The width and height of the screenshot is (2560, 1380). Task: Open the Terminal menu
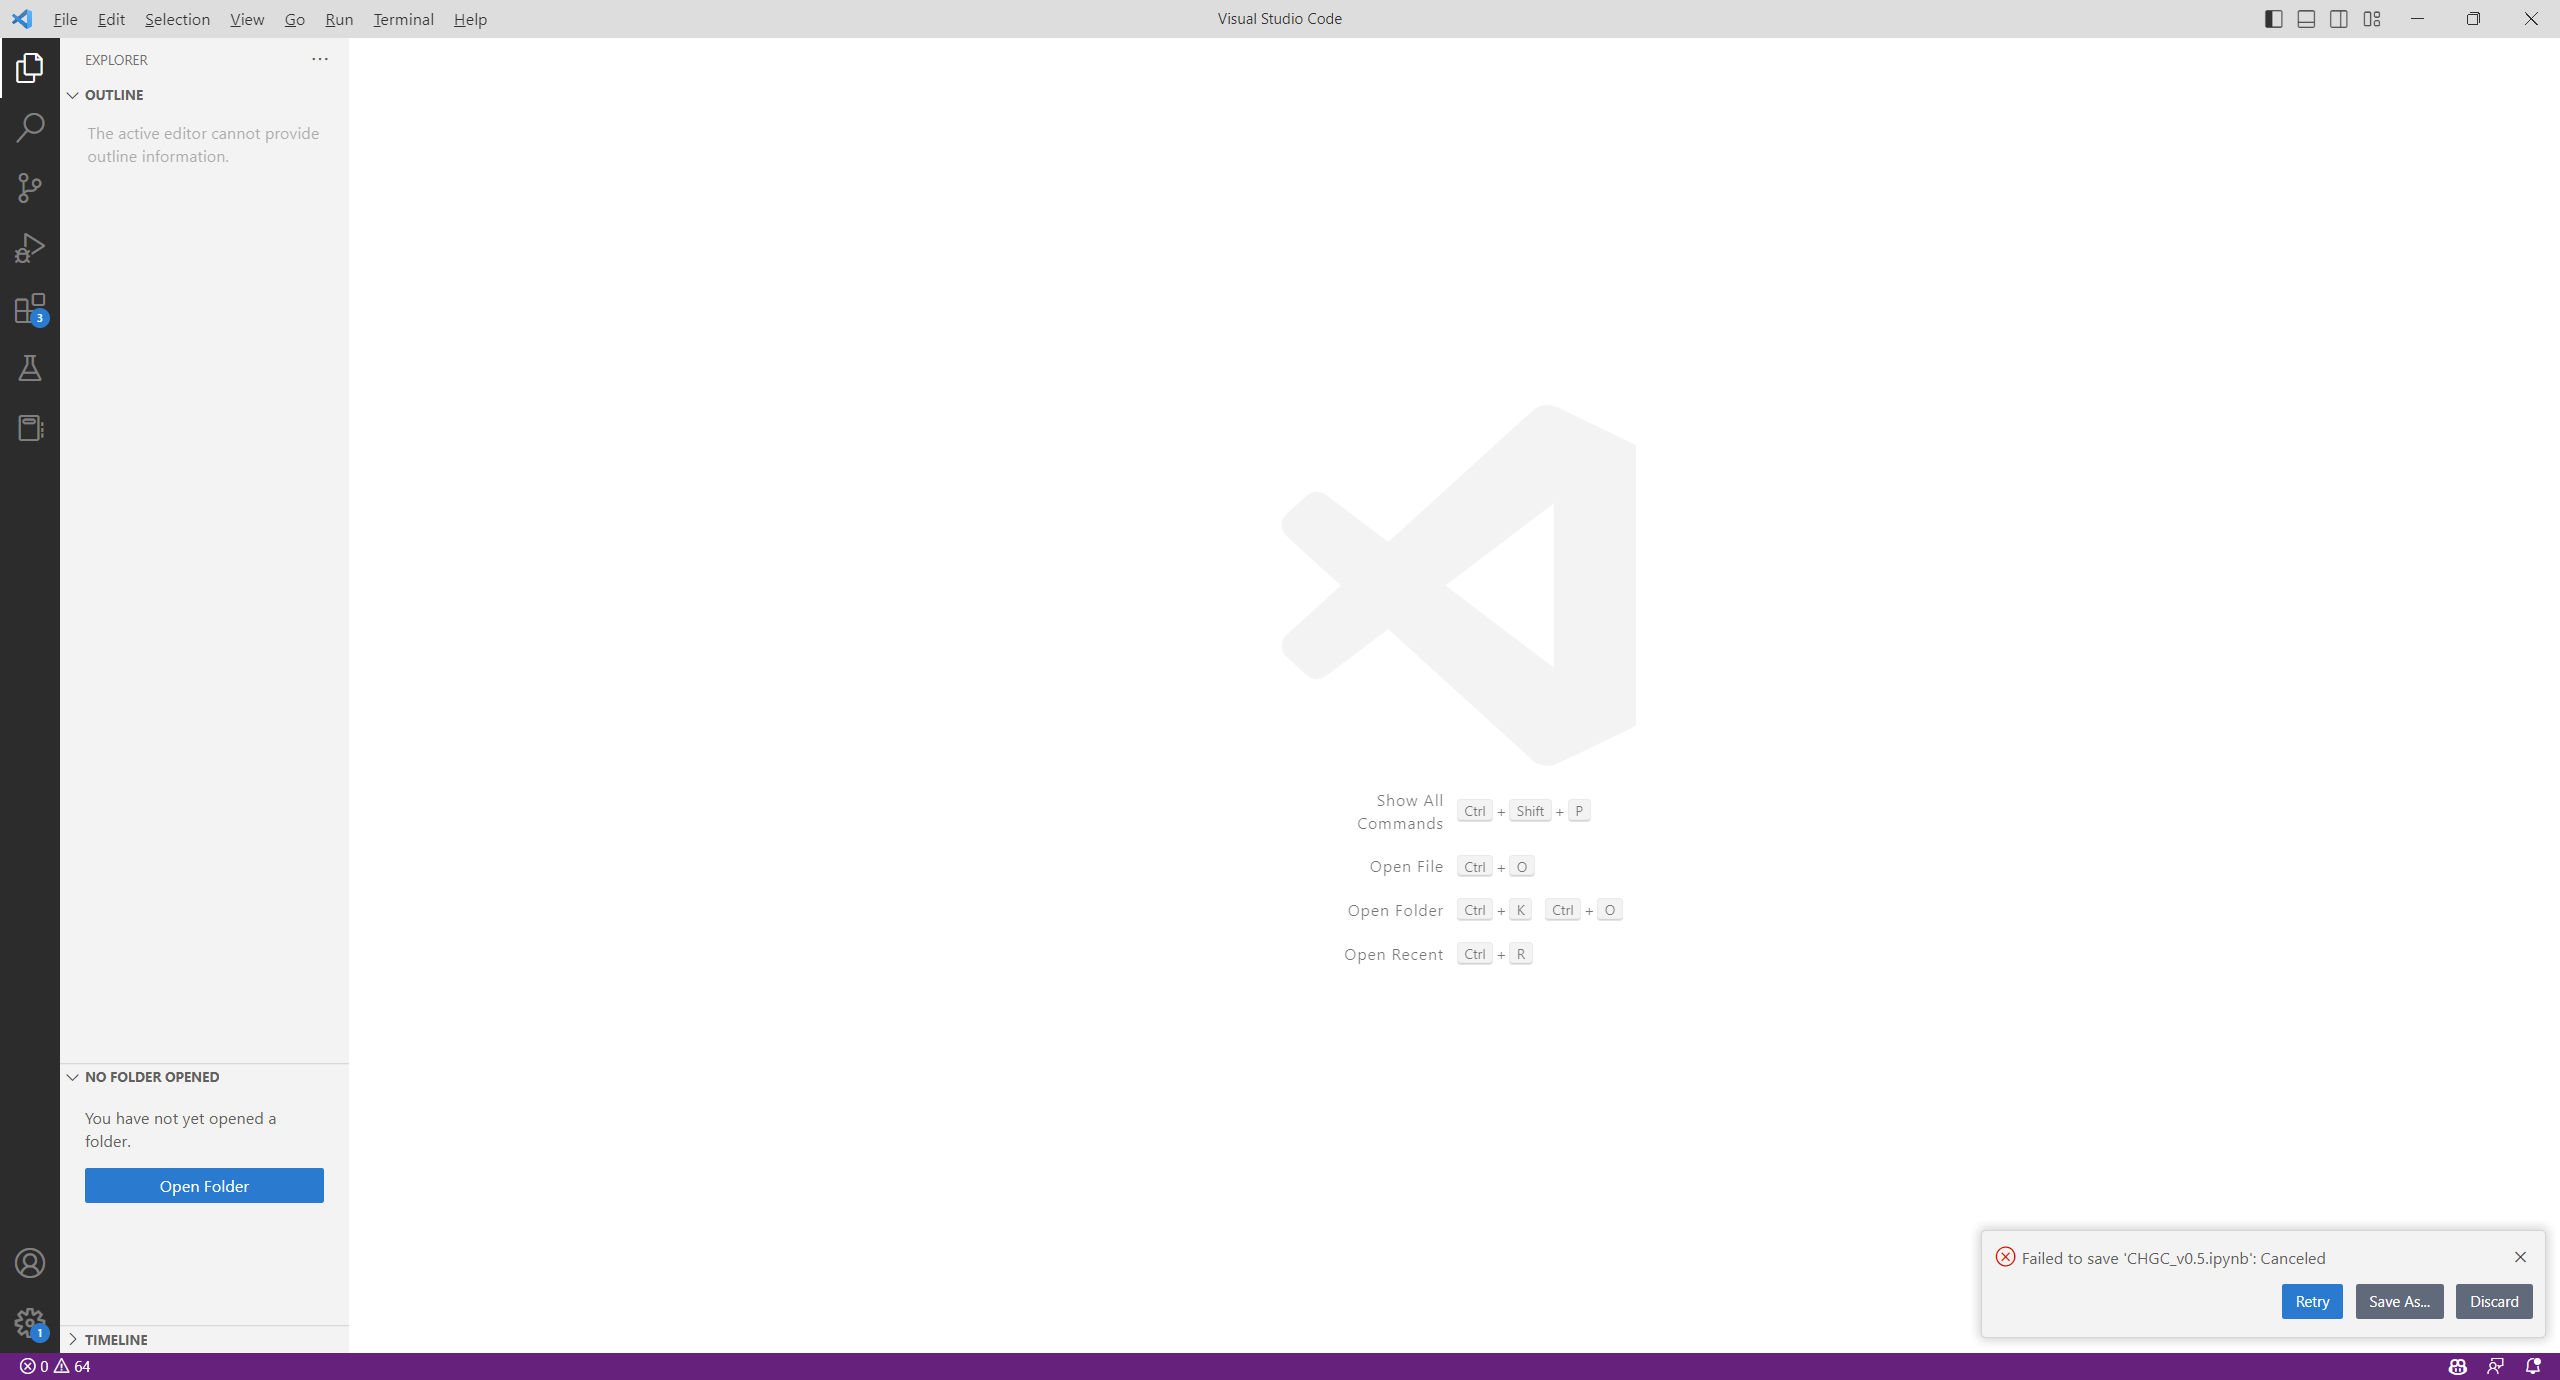(403, 19)
